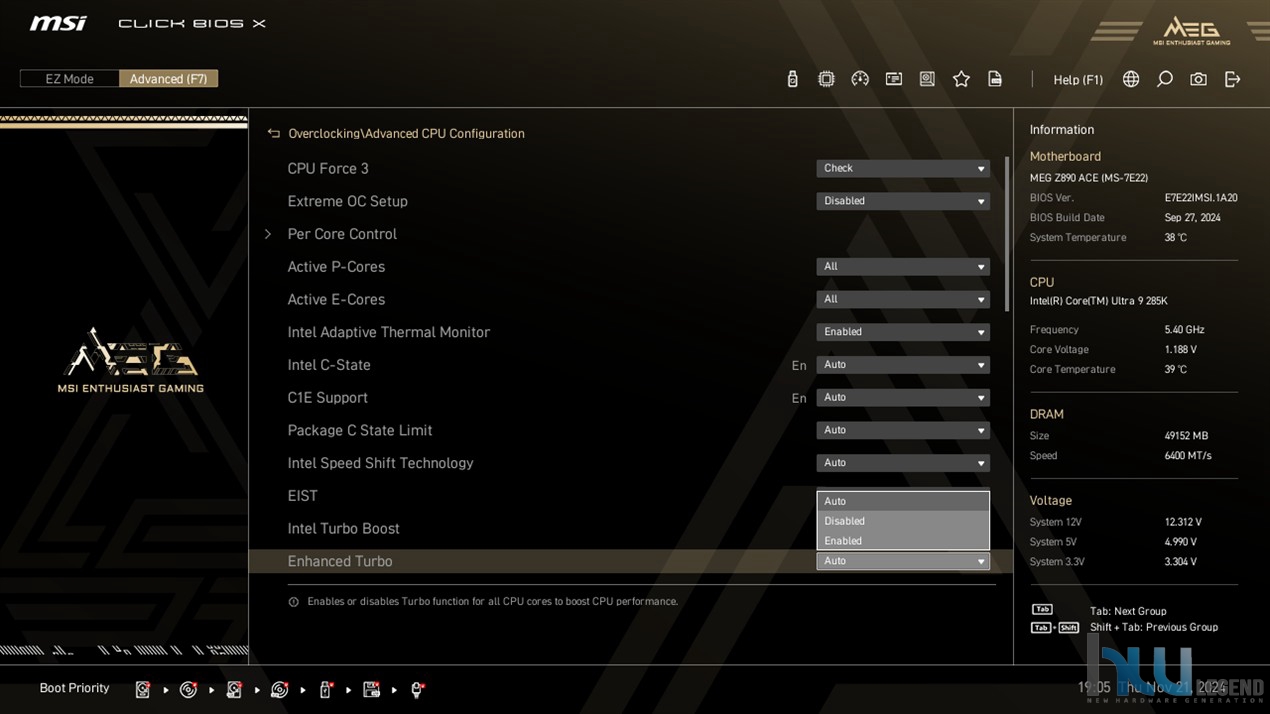The width and height of the screenshot is (1270, 714).
Task: Expand the Per Core Control submenu
Action: point(342,234)
